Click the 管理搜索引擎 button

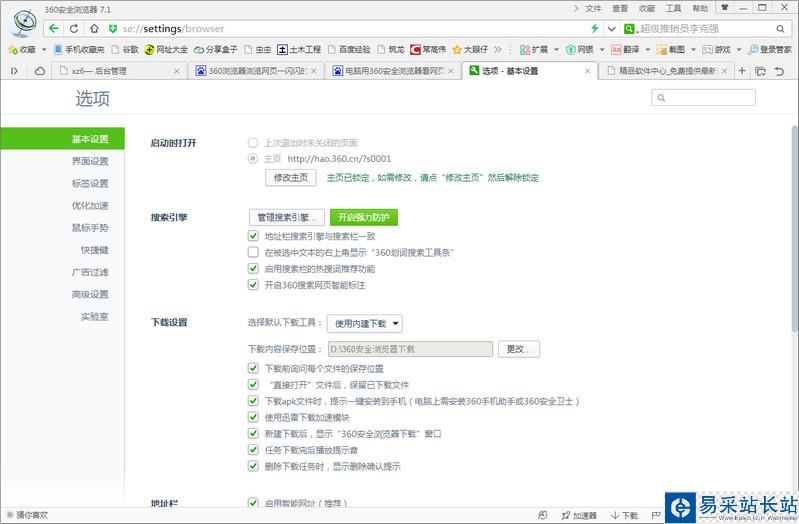coord(287,218)
